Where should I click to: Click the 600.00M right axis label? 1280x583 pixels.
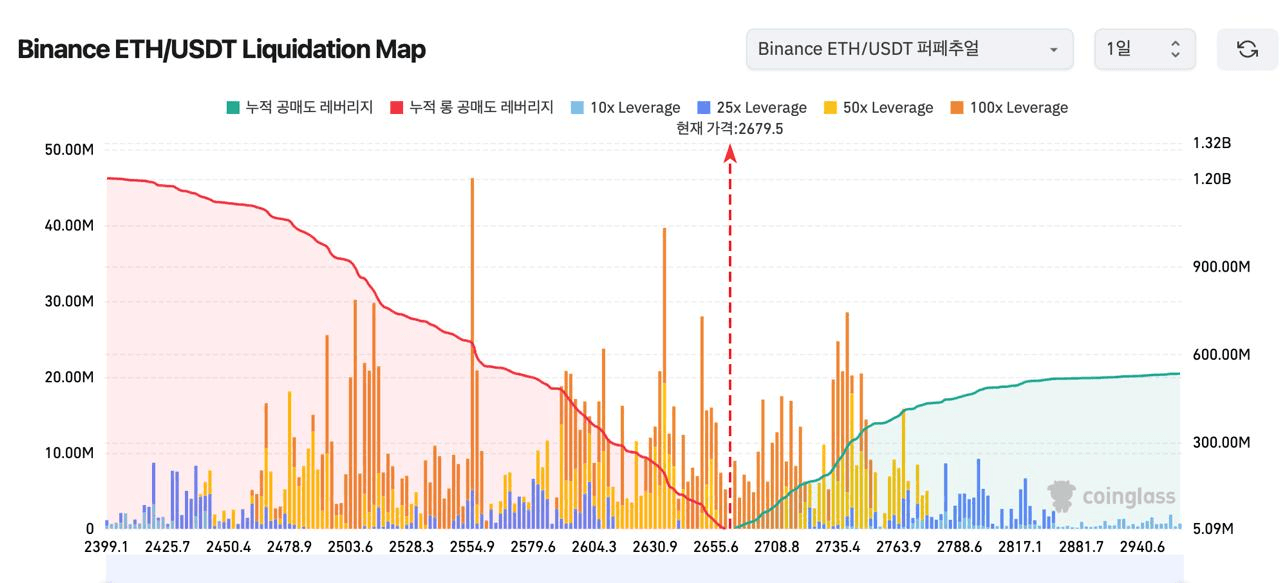tap(1222, 355)
